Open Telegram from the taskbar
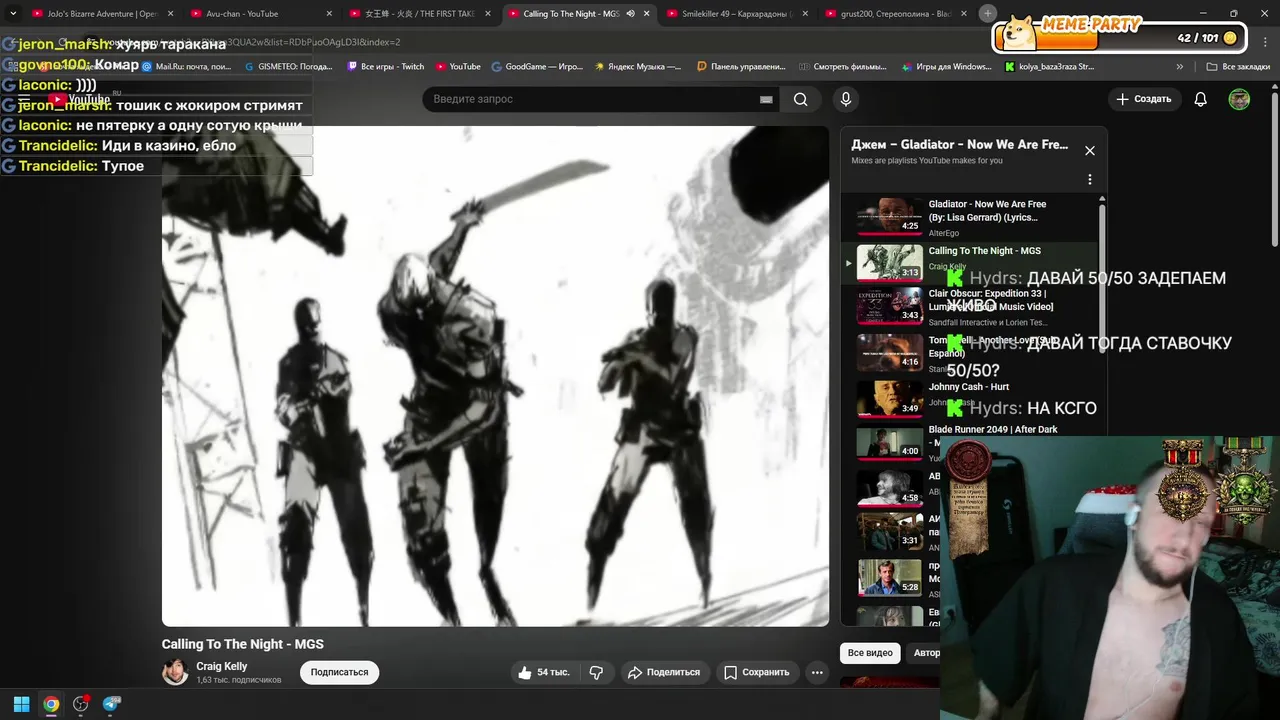This screenshot has height=720, width=1280. pos(111,704)
